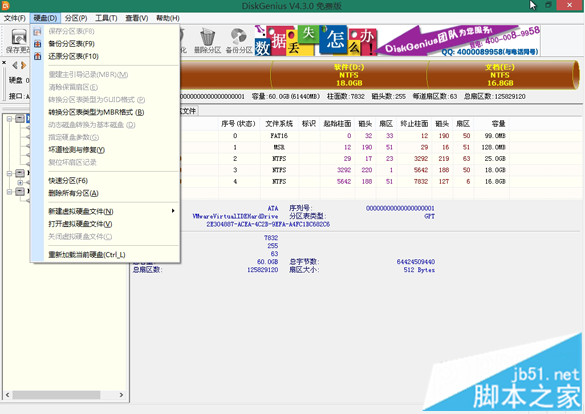This screenshot has height=414, width=585.
Task: Expand the plus node in the disk tree
Action: (x=20, y=182)
